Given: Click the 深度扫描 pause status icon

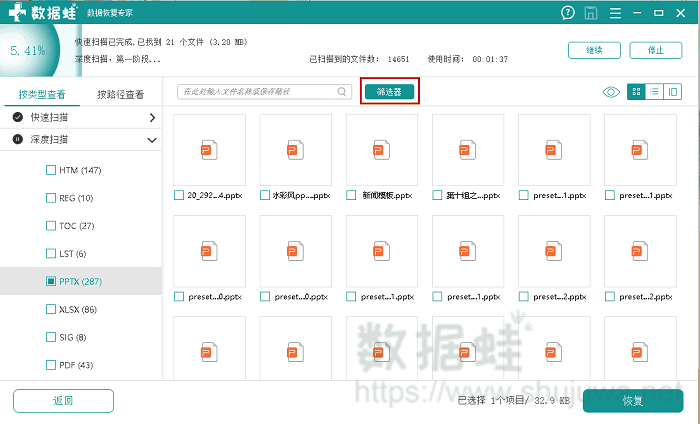Looking at the screenshot, I should tap(17, 139).
